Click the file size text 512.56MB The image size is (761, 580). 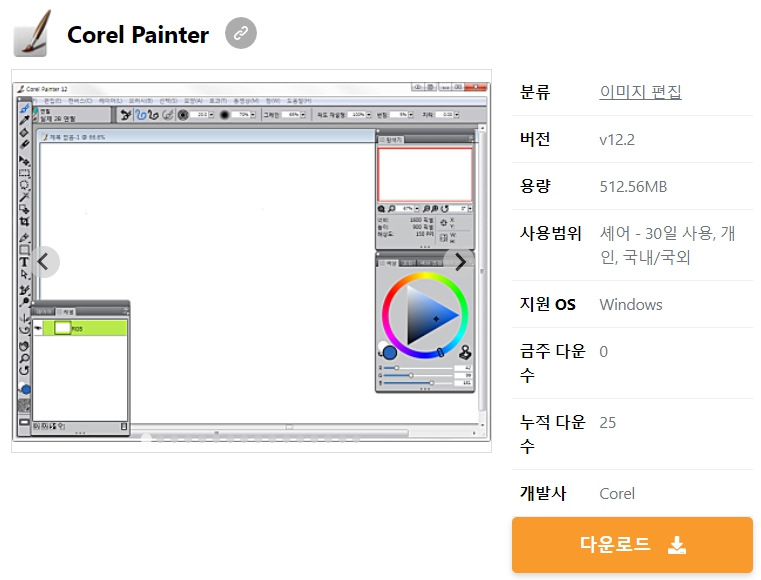[633, 186]
